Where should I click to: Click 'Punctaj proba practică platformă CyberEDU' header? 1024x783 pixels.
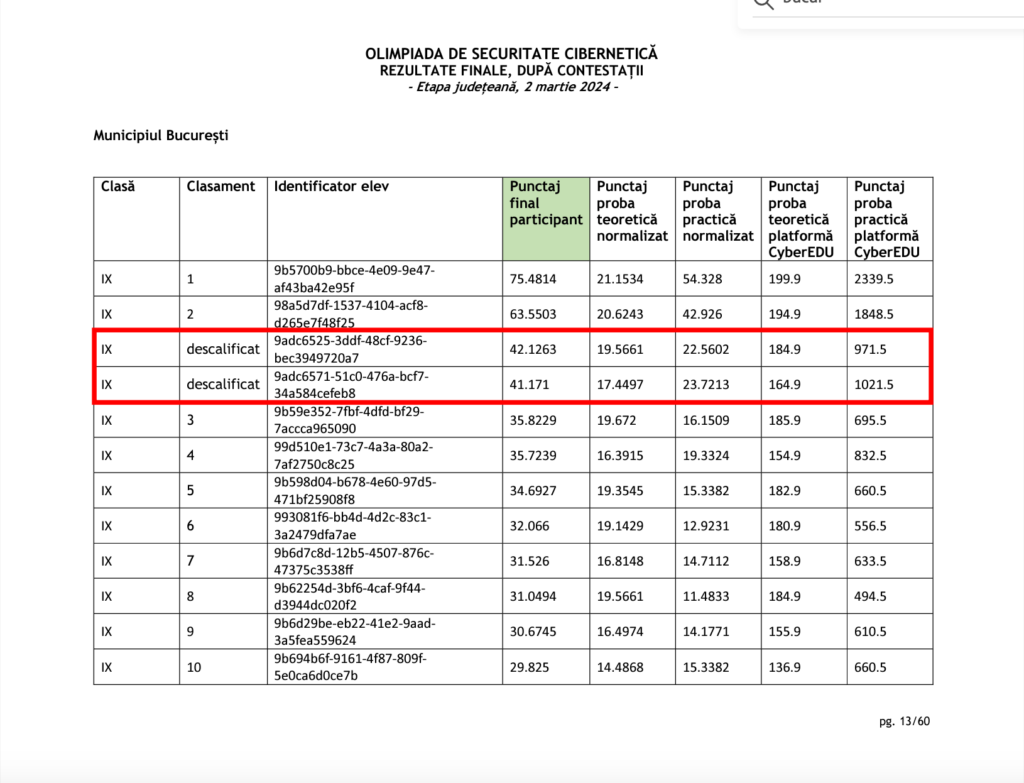(x=889, y=219)
